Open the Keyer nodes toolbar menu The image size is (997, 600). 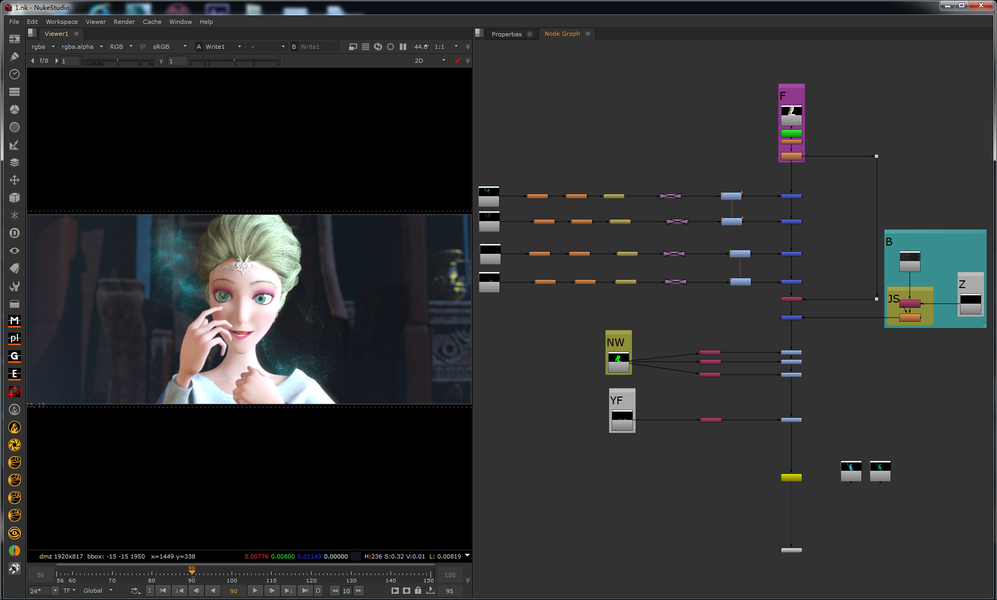(14, 145)
